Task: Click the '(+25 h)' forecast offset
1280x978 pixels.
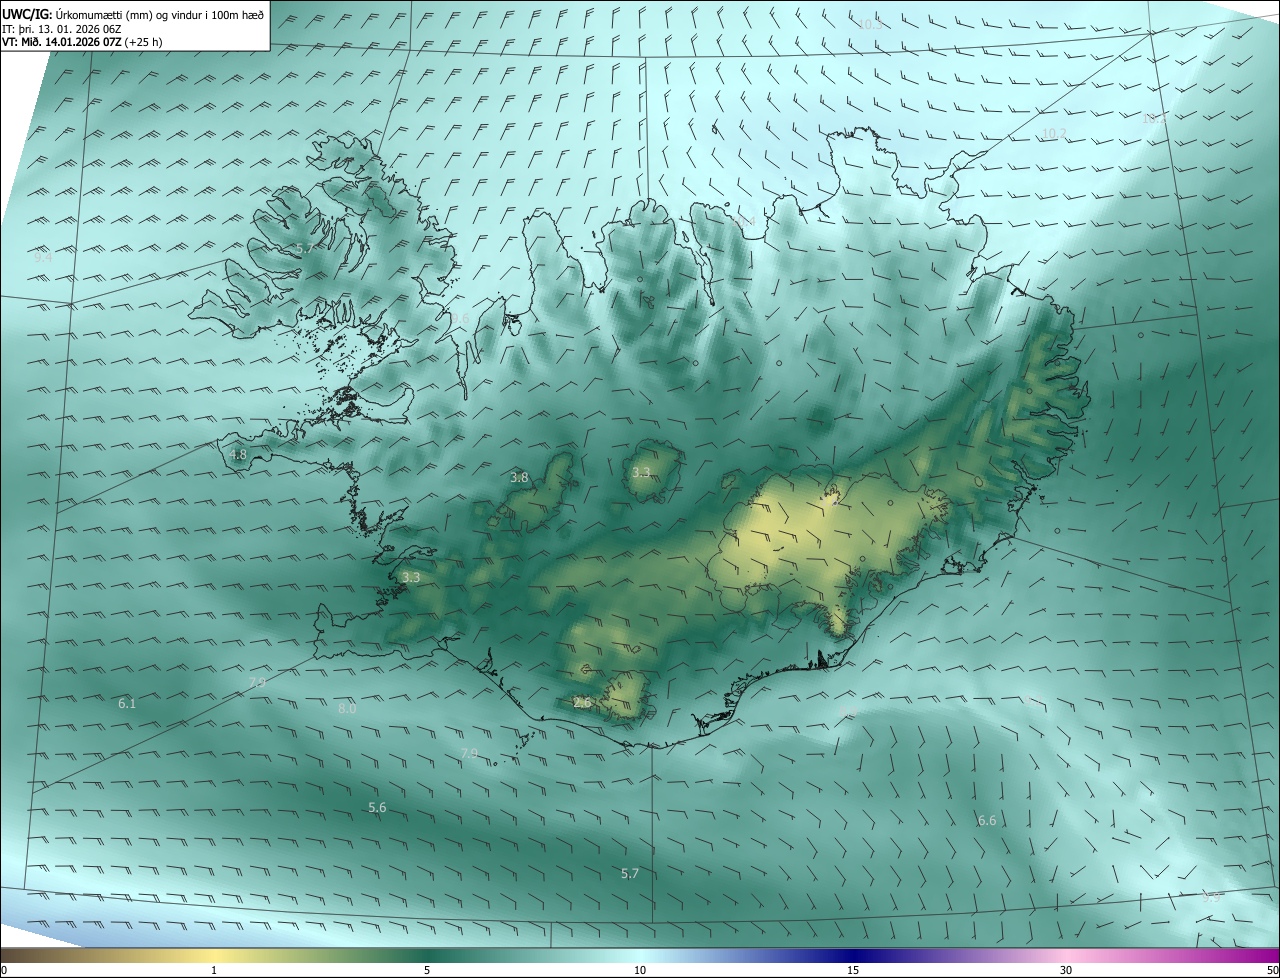Action: 144,42
